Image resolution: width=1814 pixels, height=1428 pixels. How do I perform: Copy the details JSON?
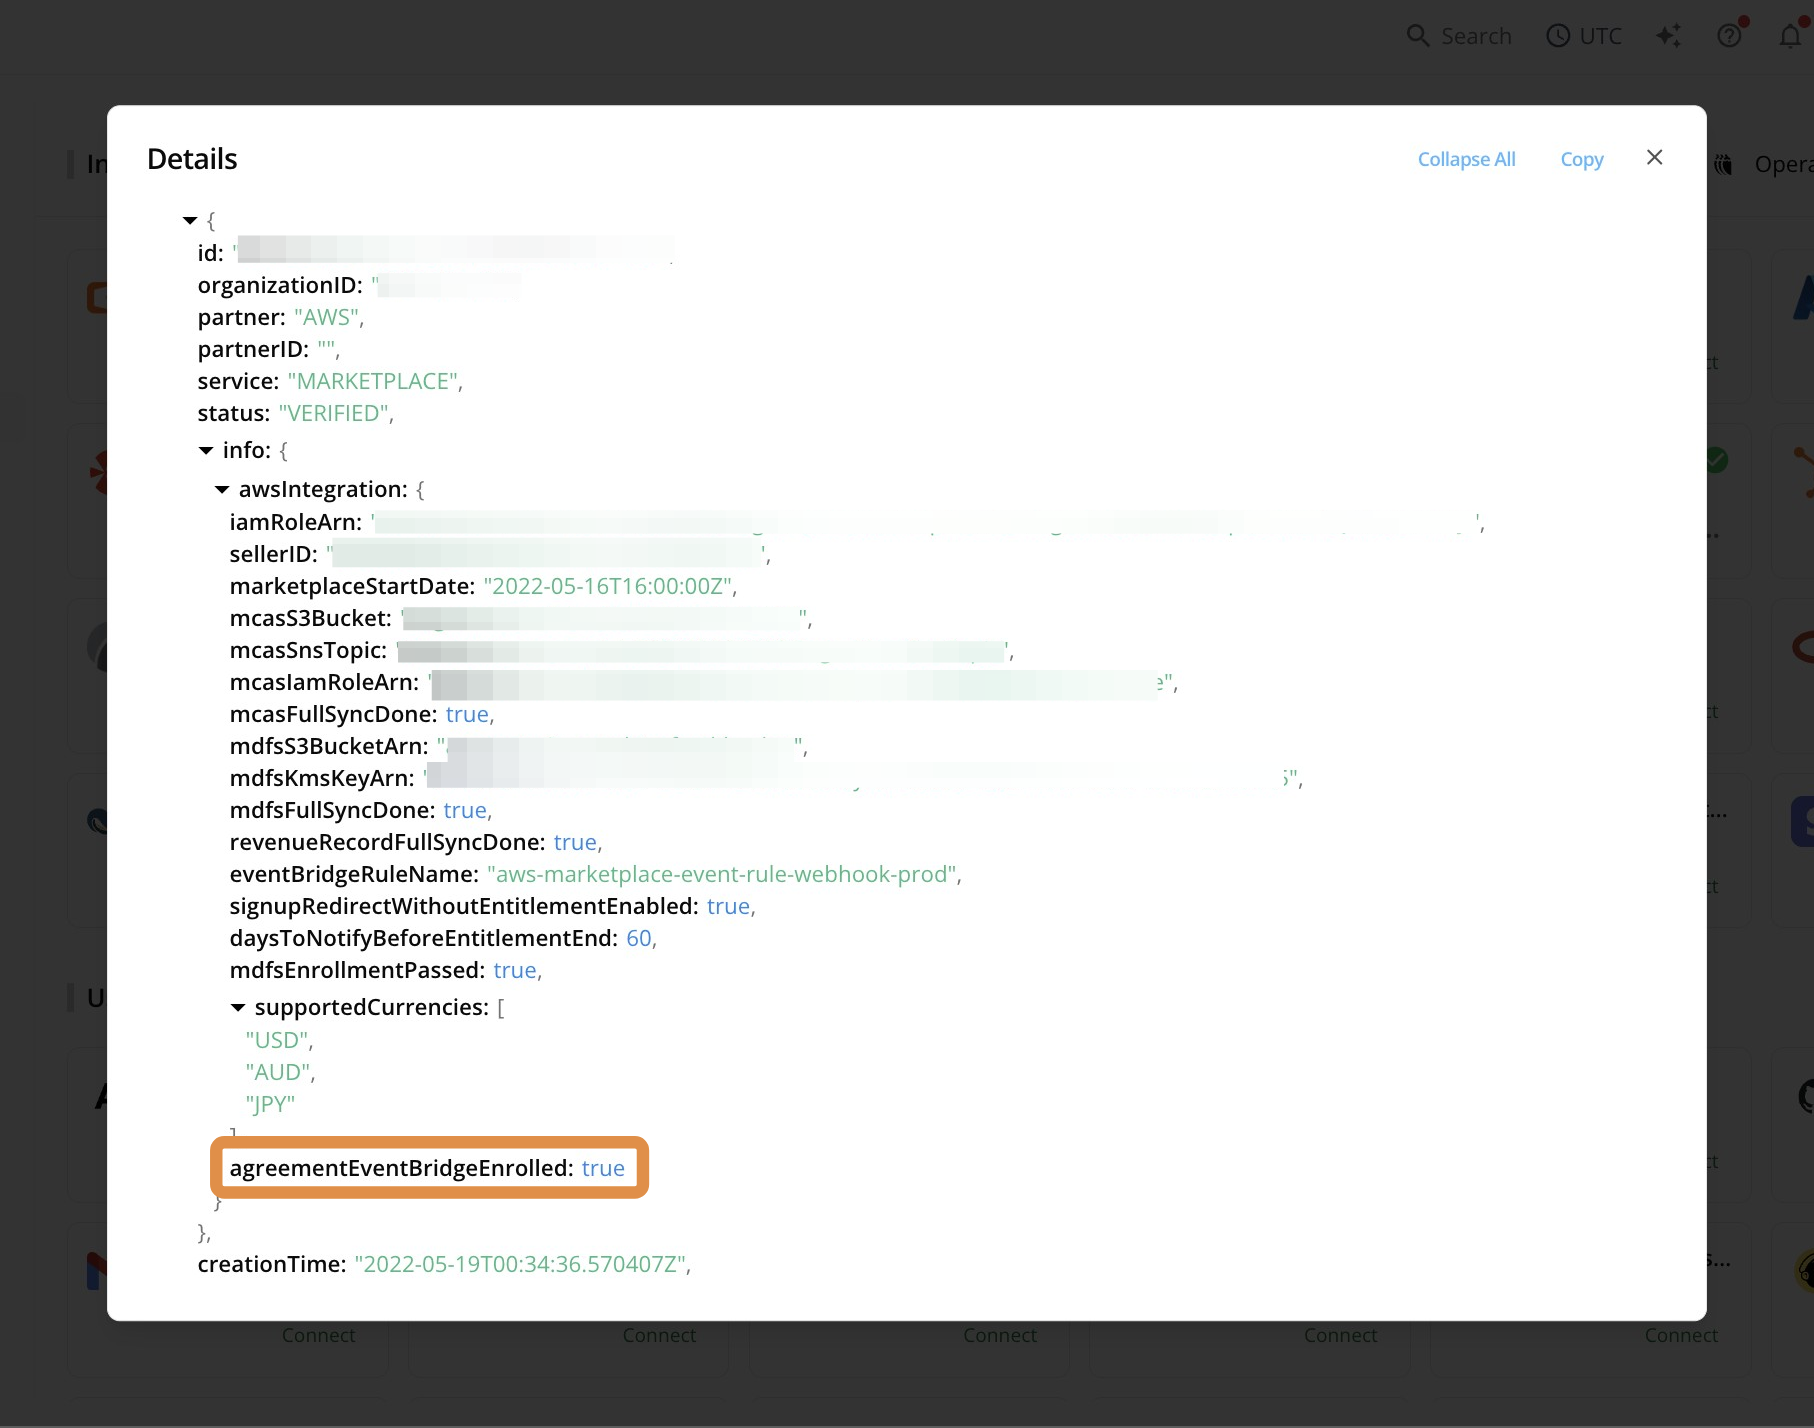click(1581, 159)
